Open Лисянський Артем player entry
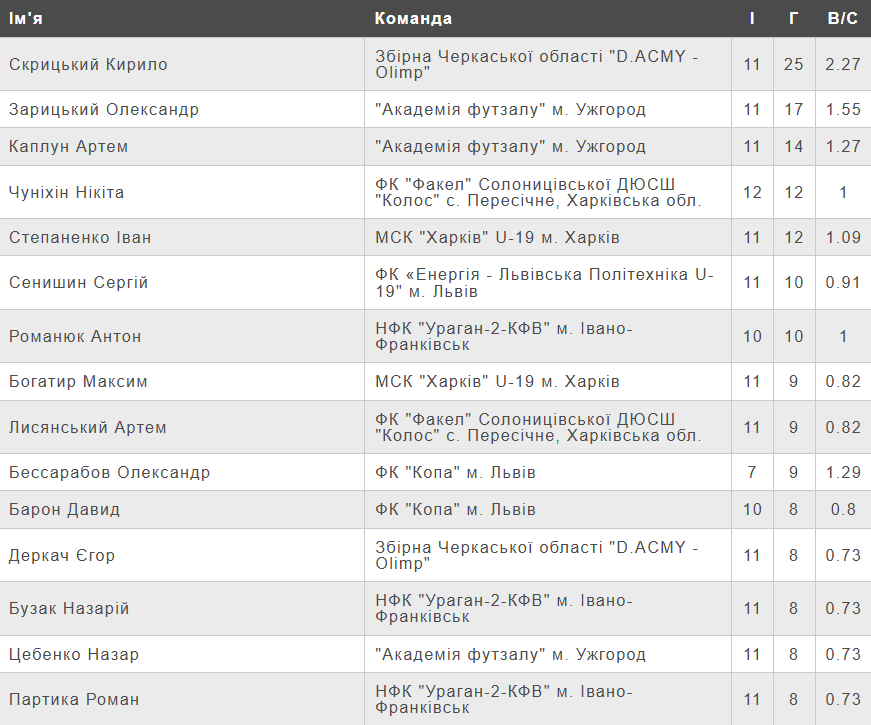Image resolution: width=871 pixels, height=725 pixels. [88, 428]
